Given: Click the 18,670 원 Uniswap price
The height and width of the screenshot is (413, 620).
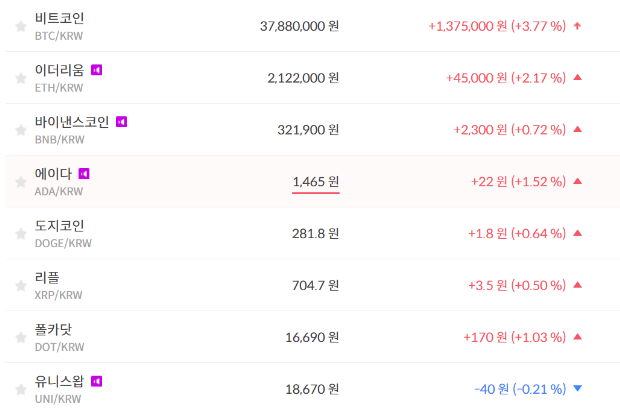Looking at the screenshot, I should pyautogui.click(x=312, y=389).
